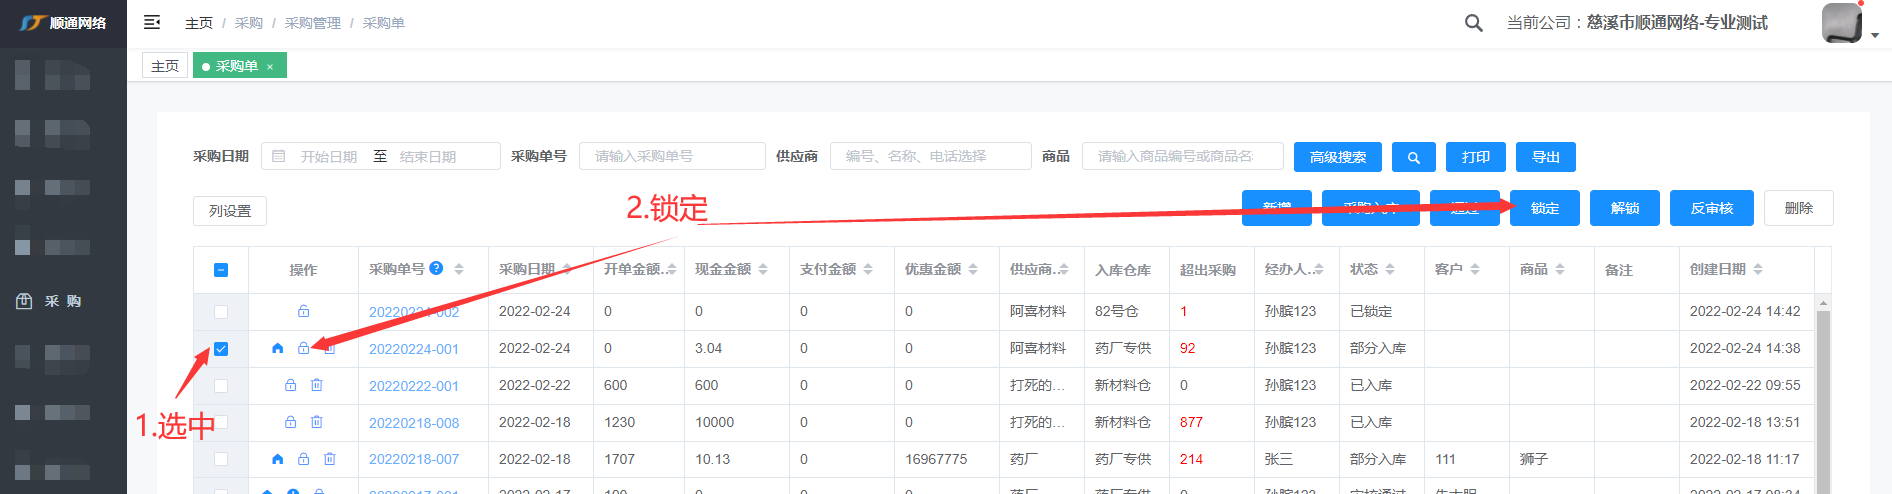Toggle the sidebar collapse hamburger icon
Screen dimensions: 1892x494
[x=152, y=22]
